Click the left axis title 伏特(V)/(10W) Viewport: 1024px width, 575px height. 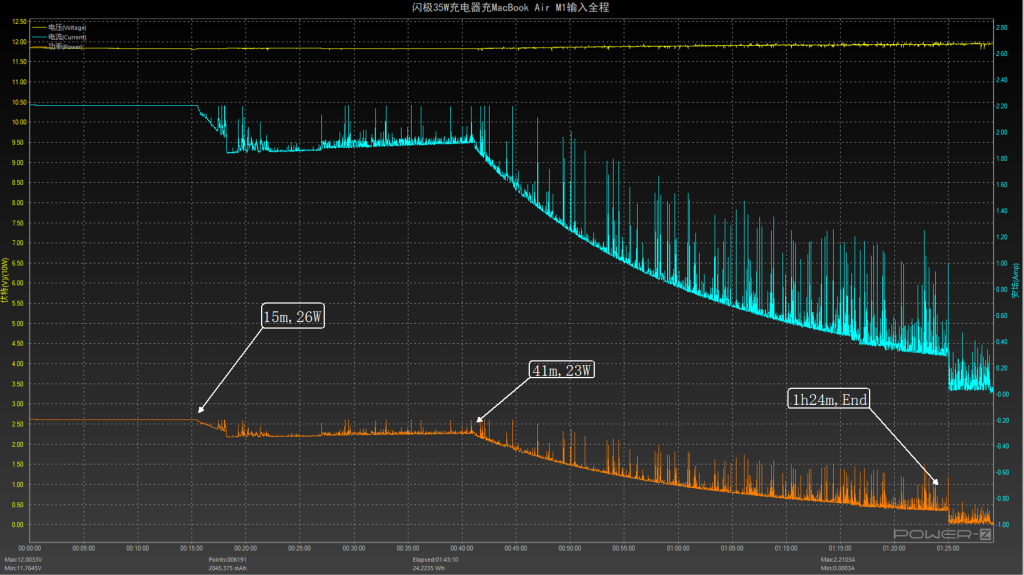[x=5, y=280]
